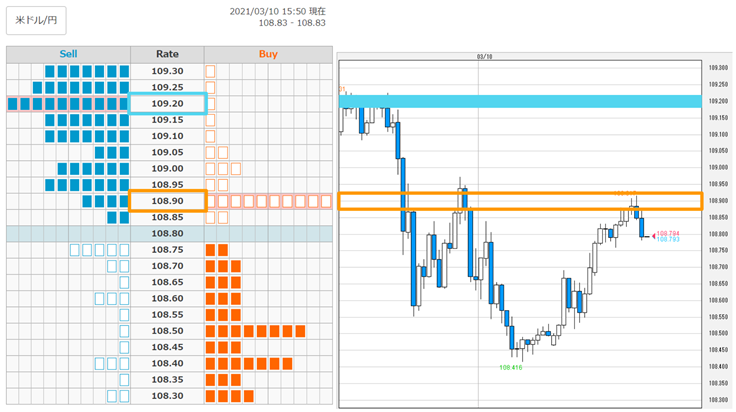Click the 108.500 chart axis label
This screenshot has width=736, height=412.
coord(718,333)
